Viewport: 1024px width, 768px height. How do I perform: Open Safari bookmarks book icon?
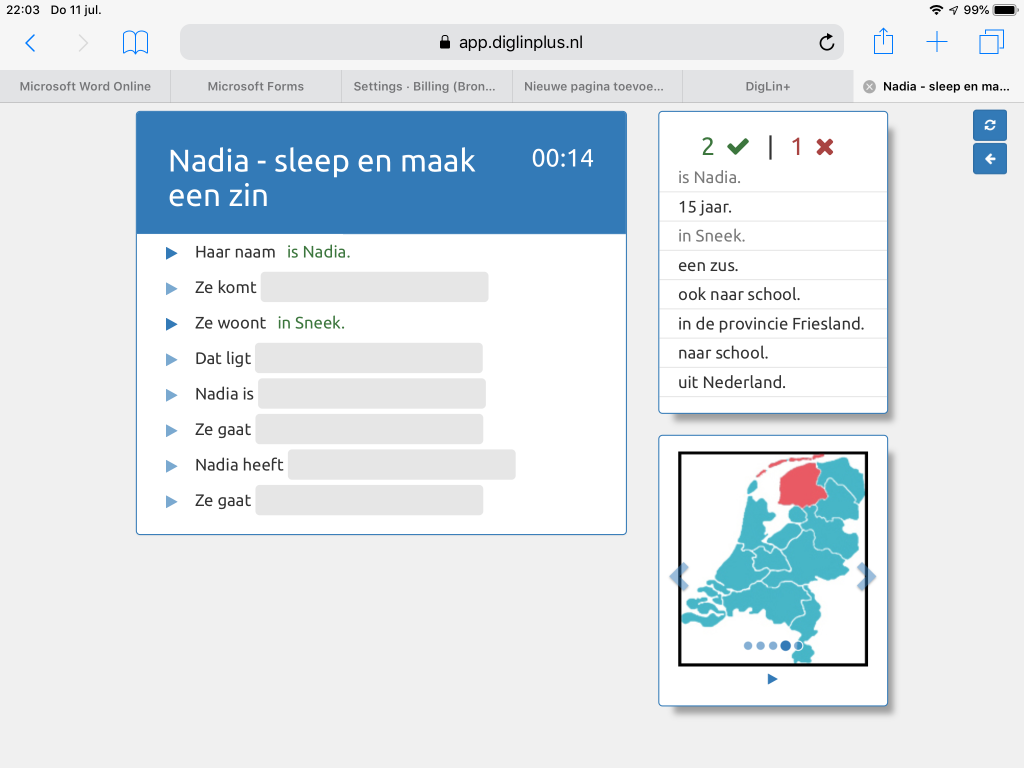tap(135, 42)
